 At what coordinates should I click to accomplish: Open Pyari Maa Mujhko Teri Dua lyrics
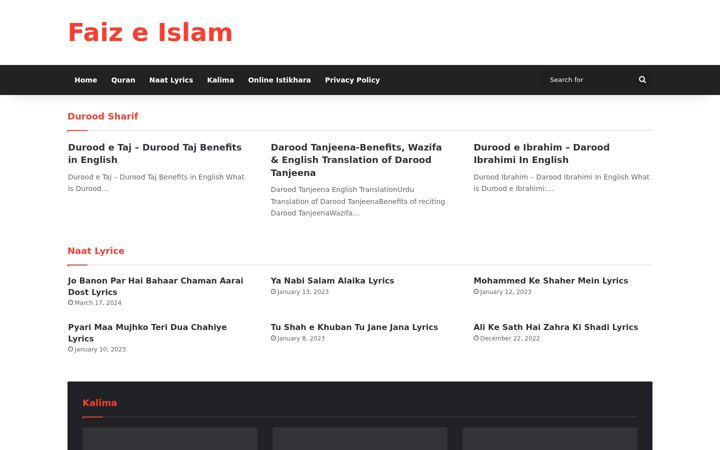pos(147,332)
